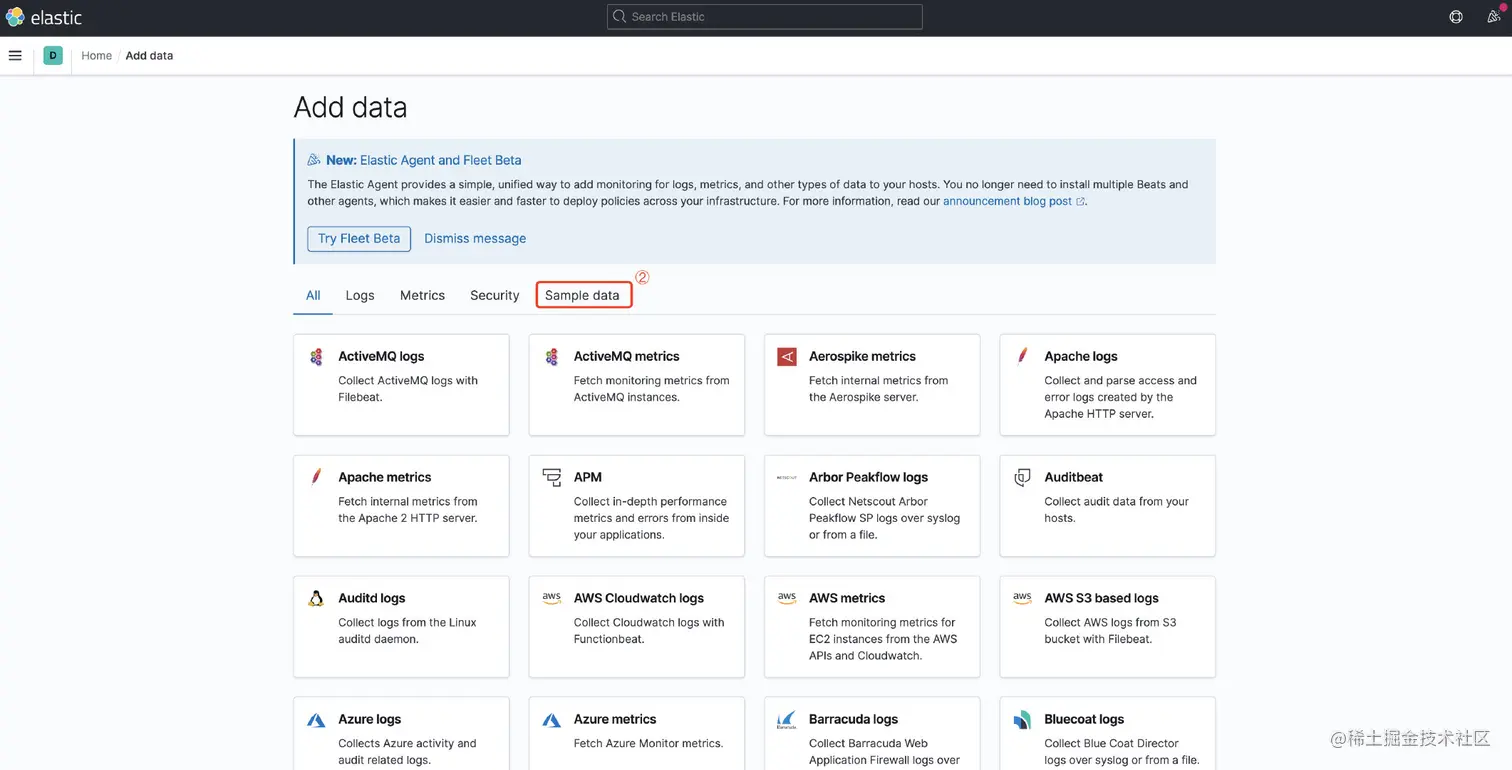Open the newsfeed notifications icon

coord(1495,17)
